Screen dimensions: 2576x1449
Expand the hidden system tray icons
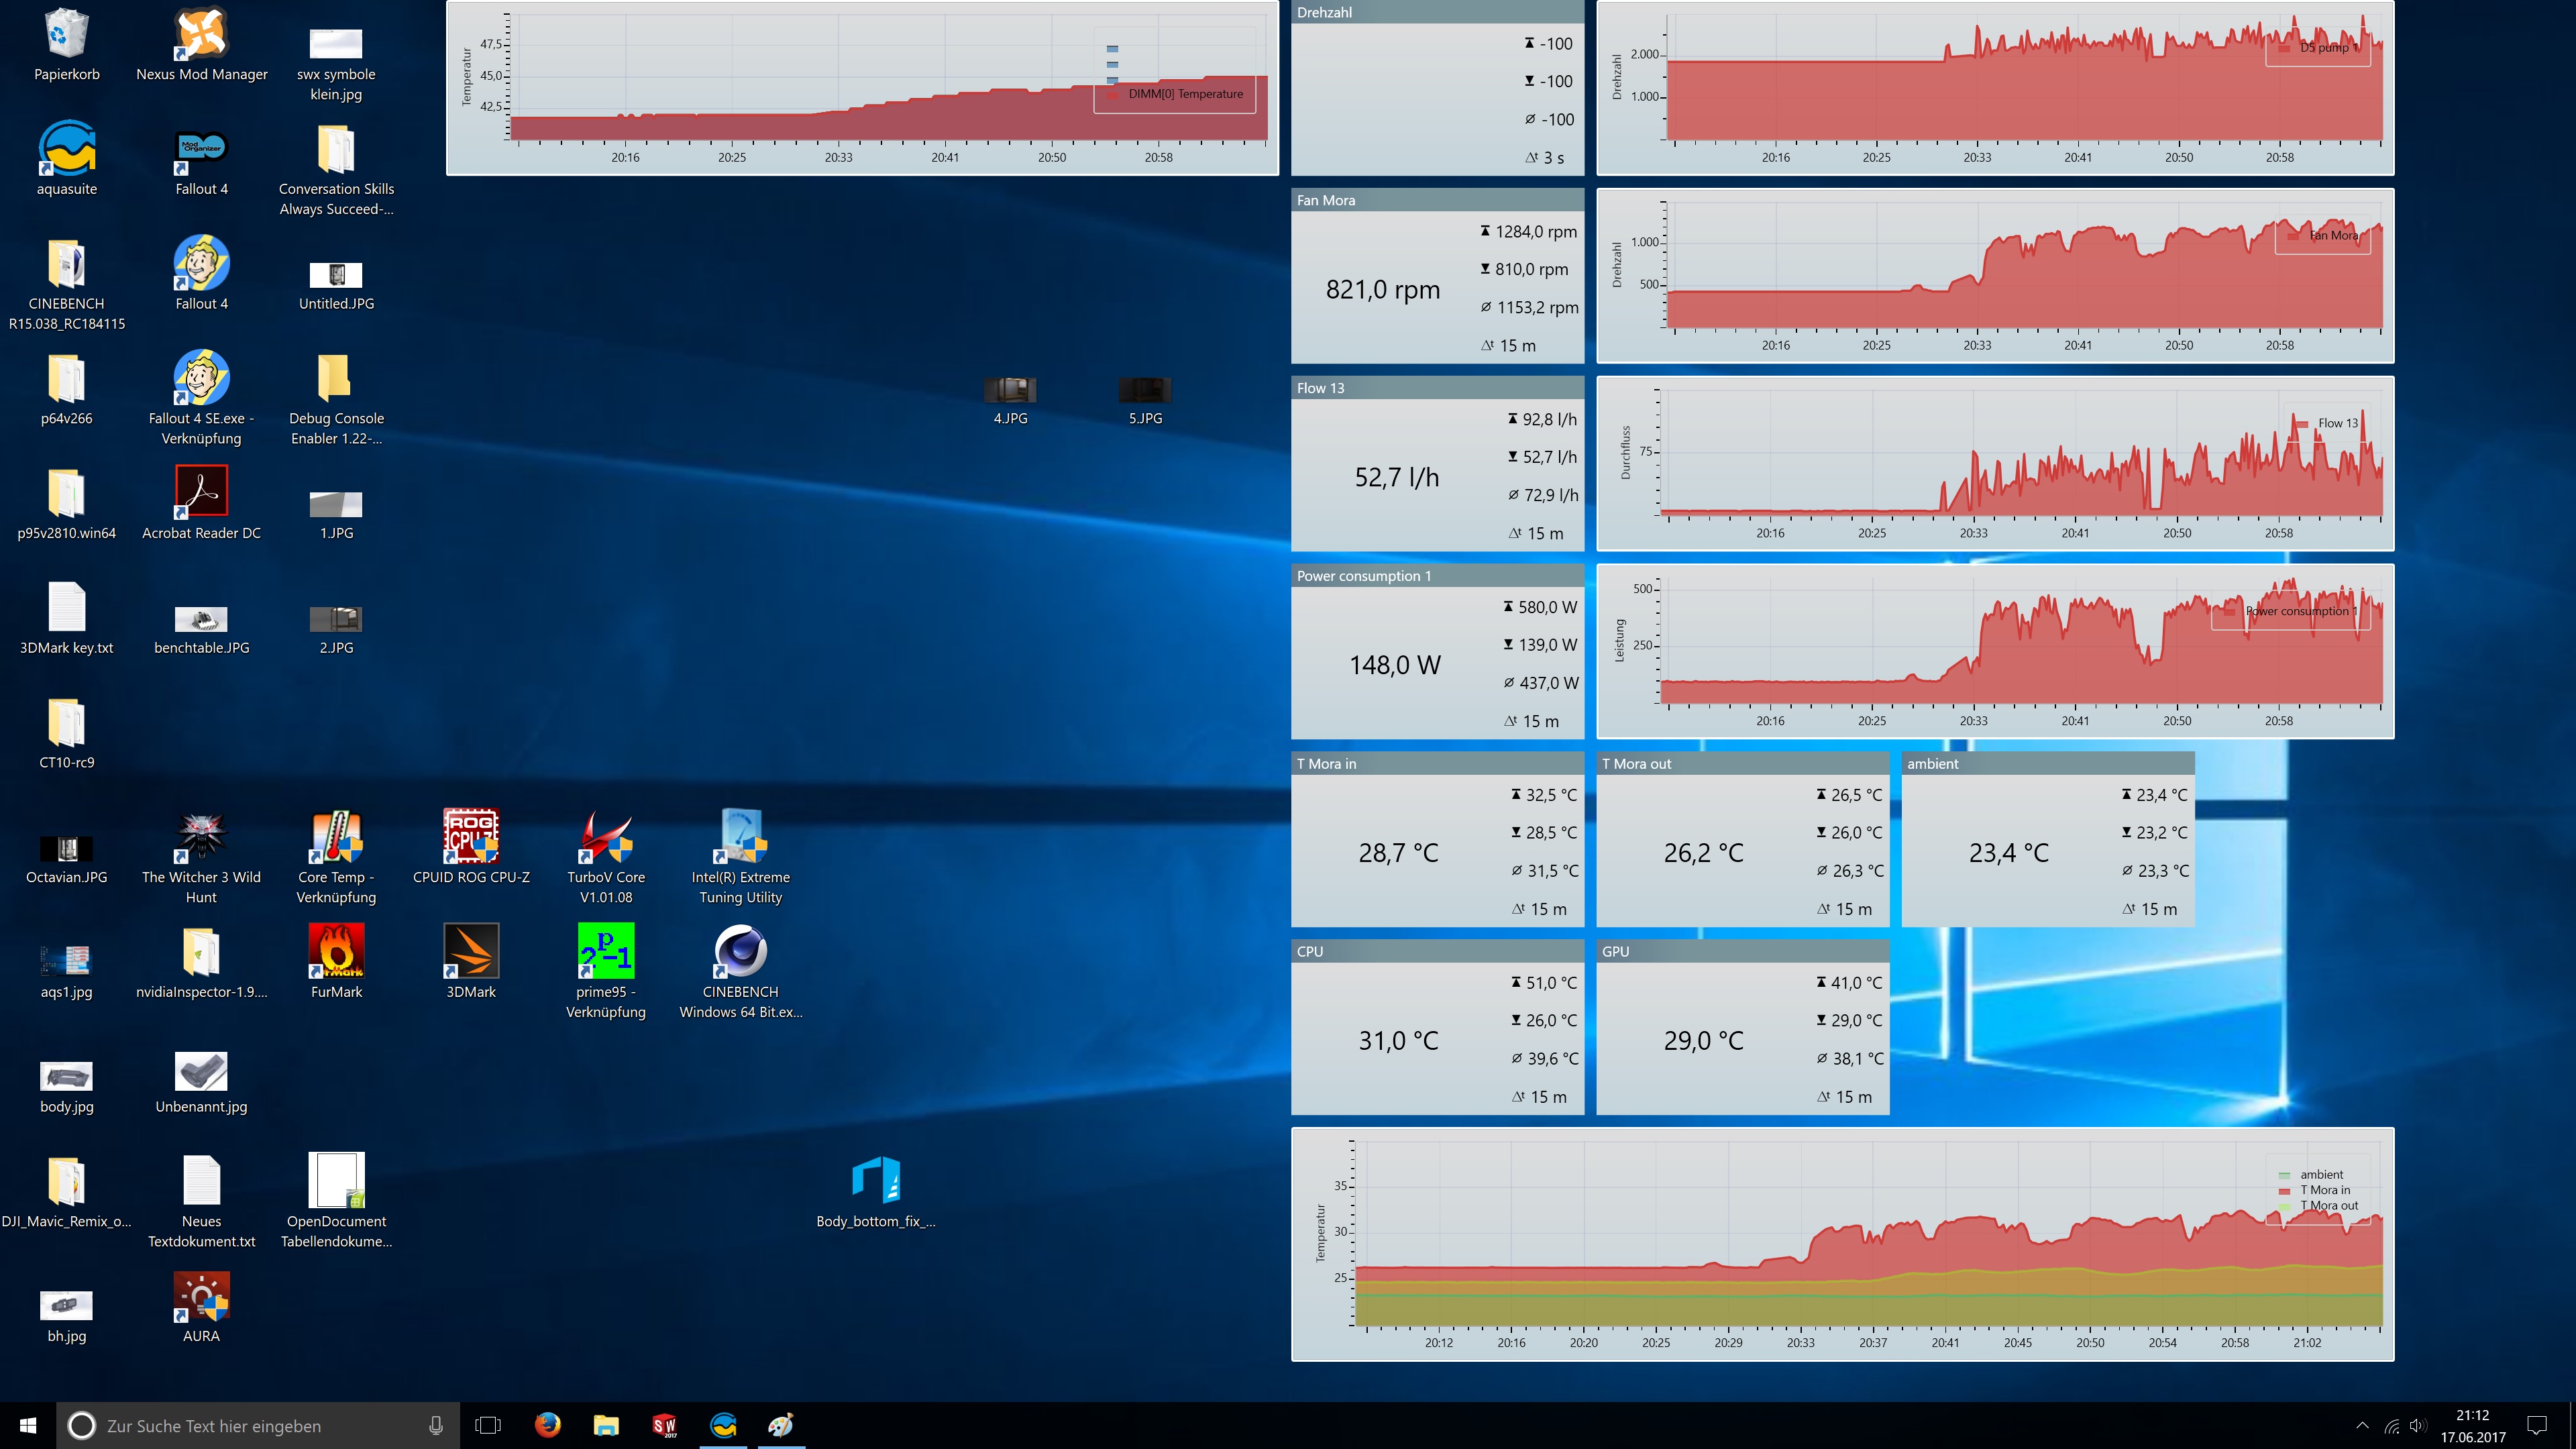(2362, 1425)
